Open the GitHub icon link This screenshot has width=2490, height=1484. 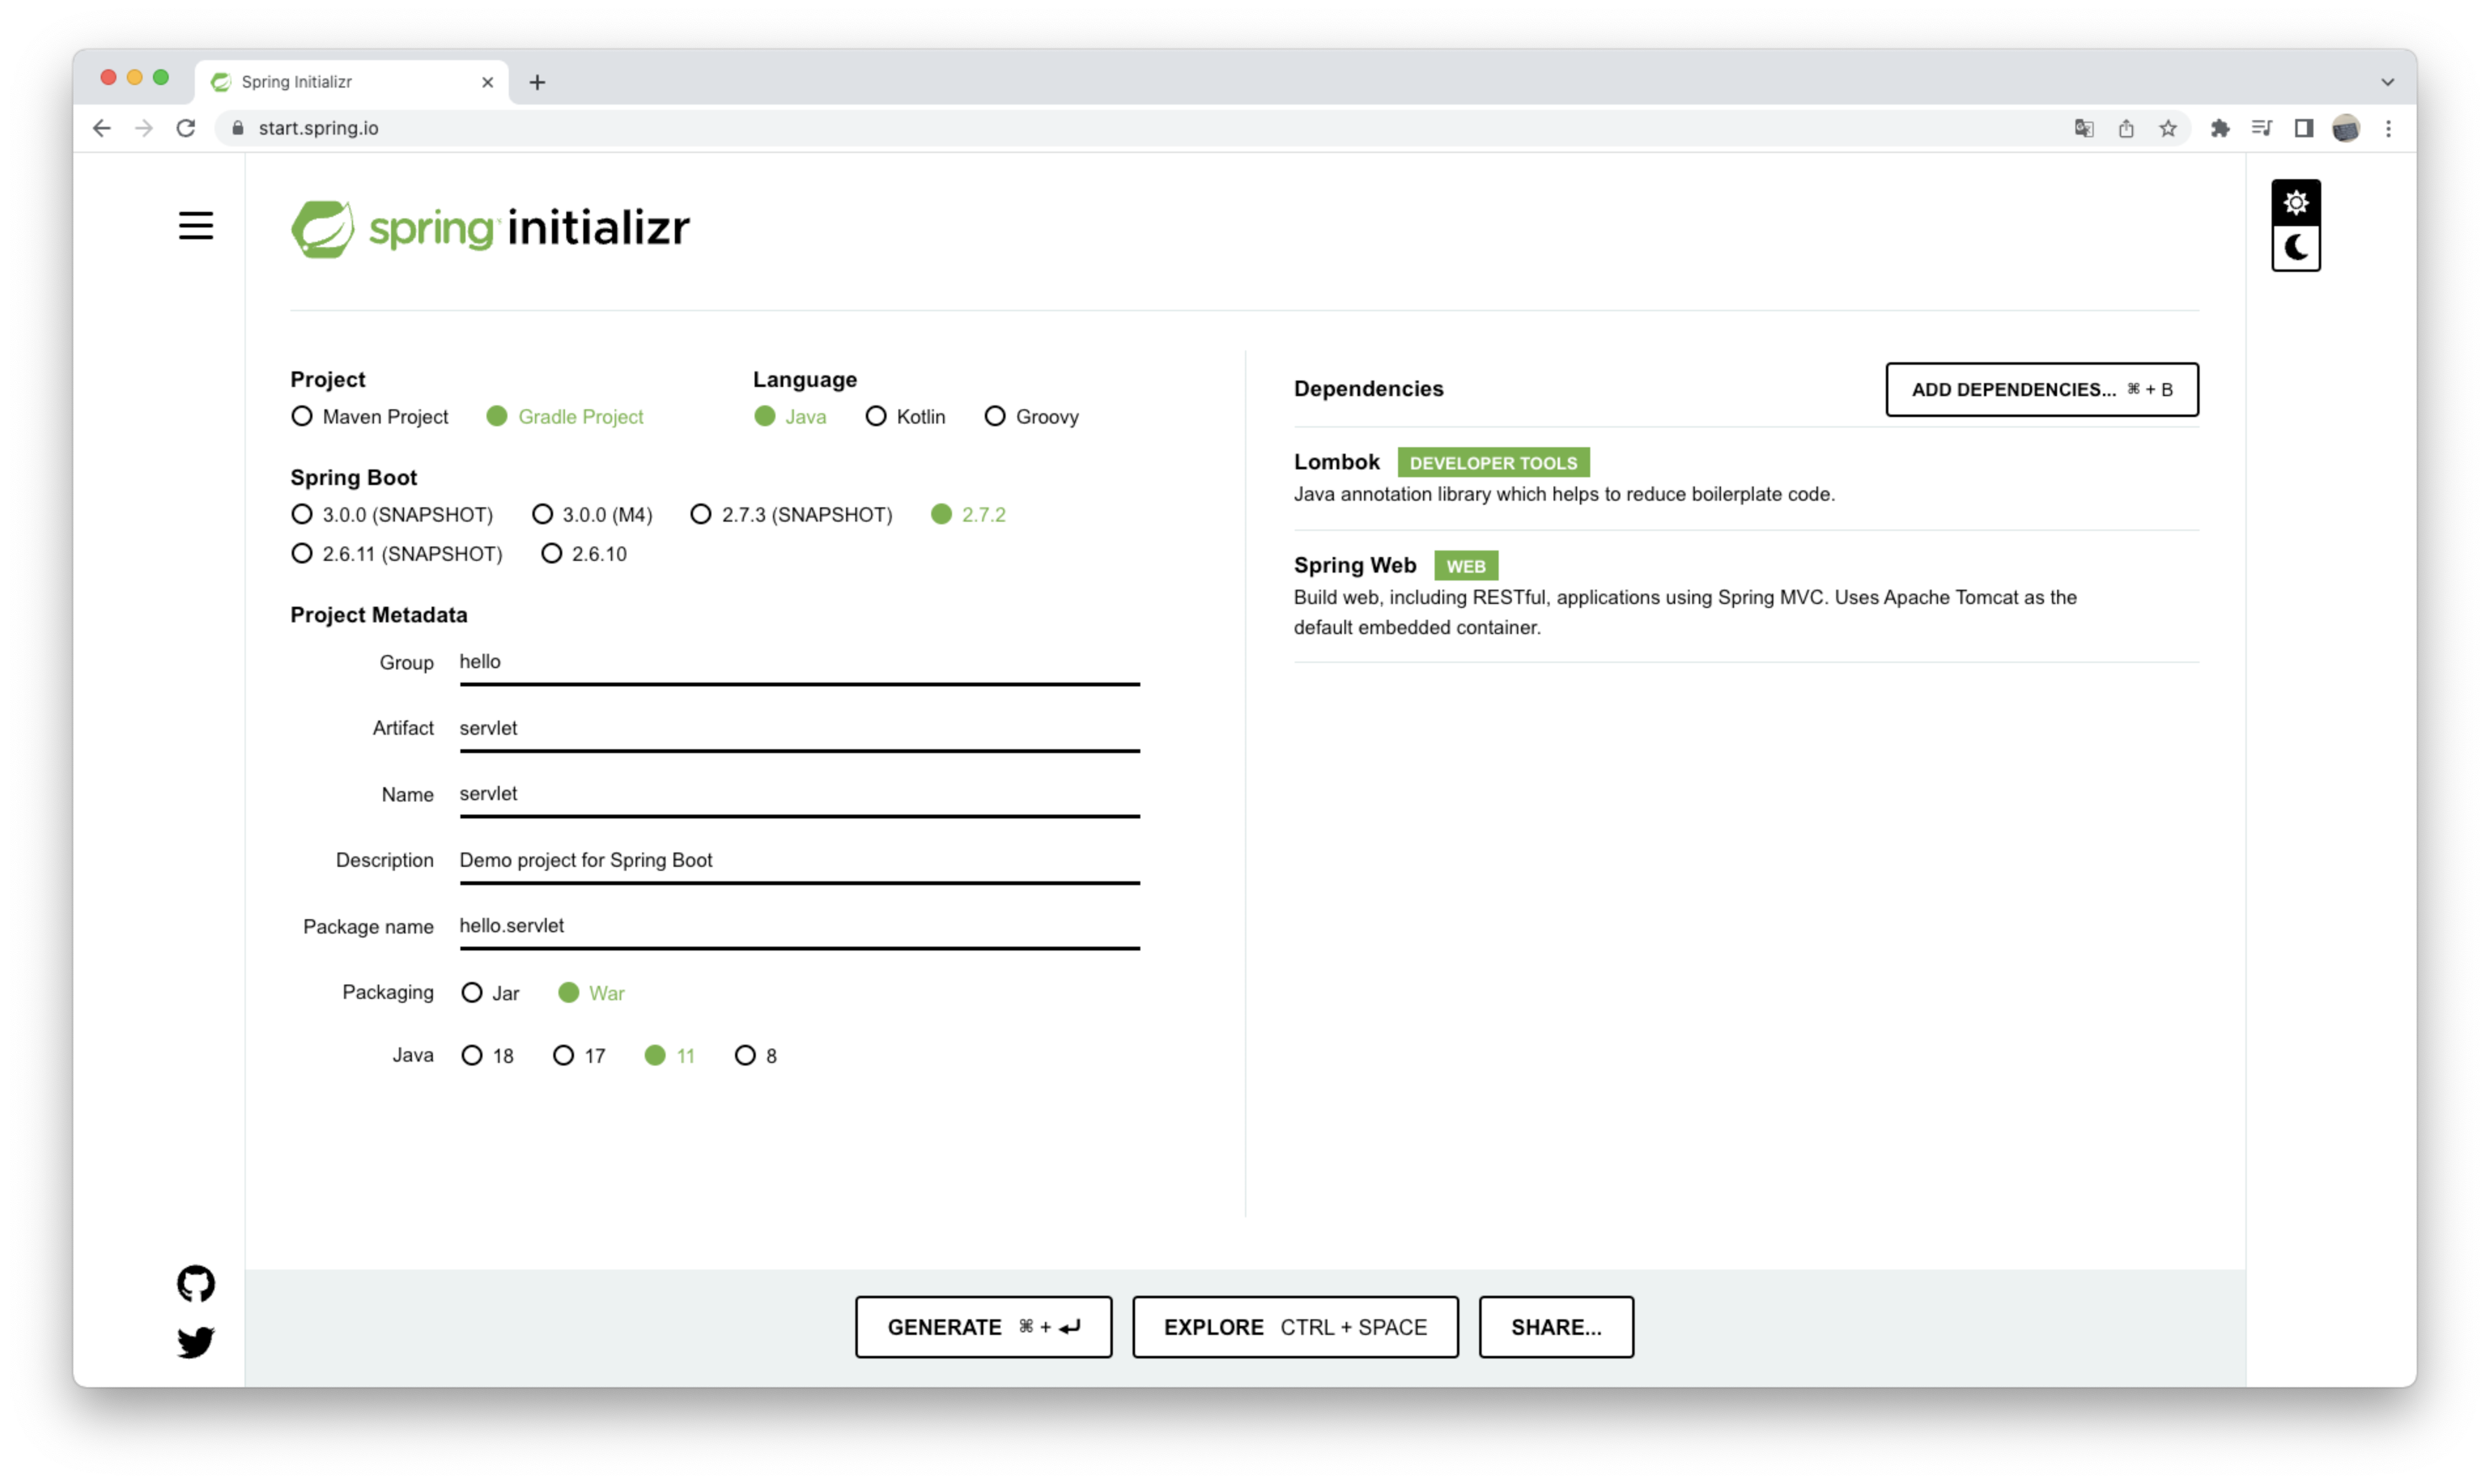[196, 1283]
